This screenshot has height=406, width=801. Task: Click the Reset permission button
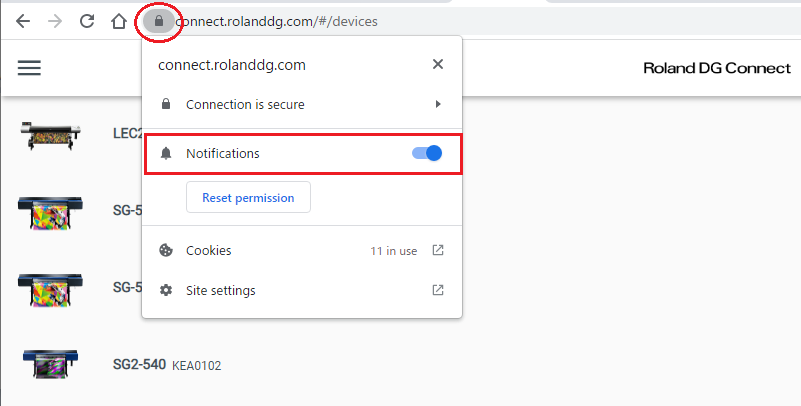coord(248,197)
